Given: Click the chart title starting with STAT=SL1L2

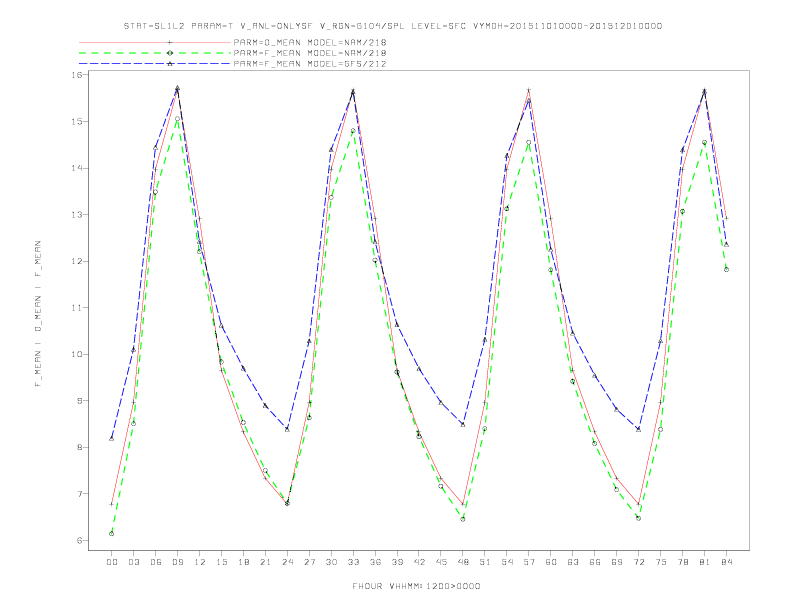Looking at the screenshot, I should (393, 26).
